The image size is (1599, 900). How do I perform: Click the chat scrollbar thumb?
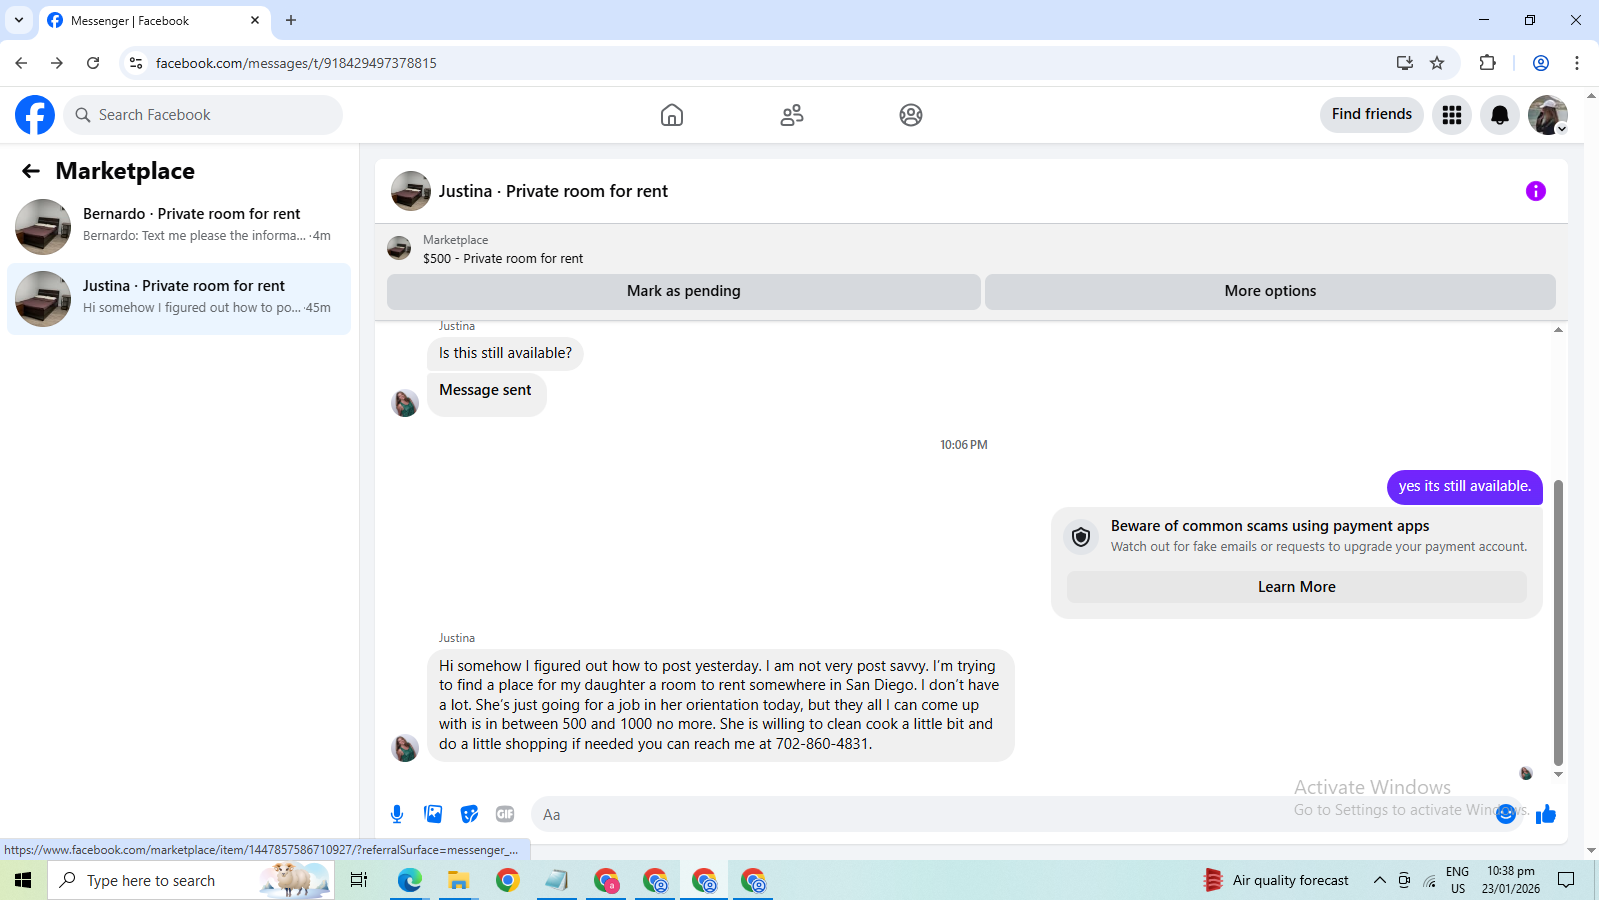(x=1558, y=622)
